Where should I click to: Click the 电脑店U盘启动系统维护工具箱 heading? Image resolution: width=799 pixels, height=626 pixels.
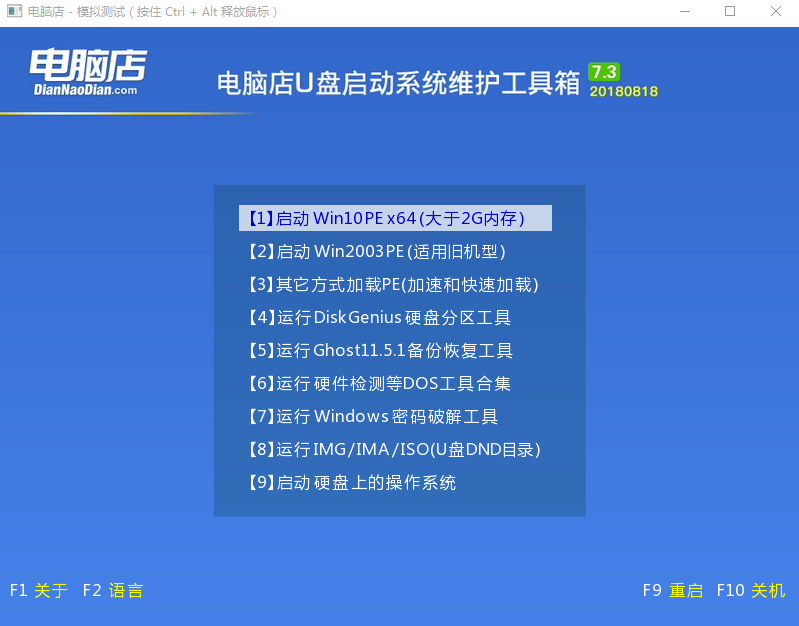[x=398, y=83]
